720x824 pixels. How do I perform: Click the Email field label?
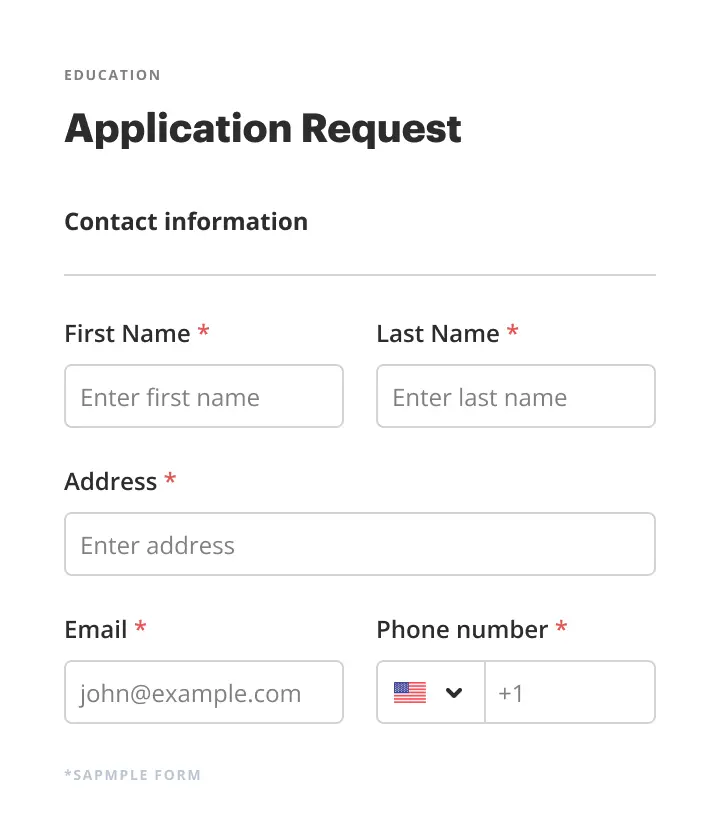(95, 630)
